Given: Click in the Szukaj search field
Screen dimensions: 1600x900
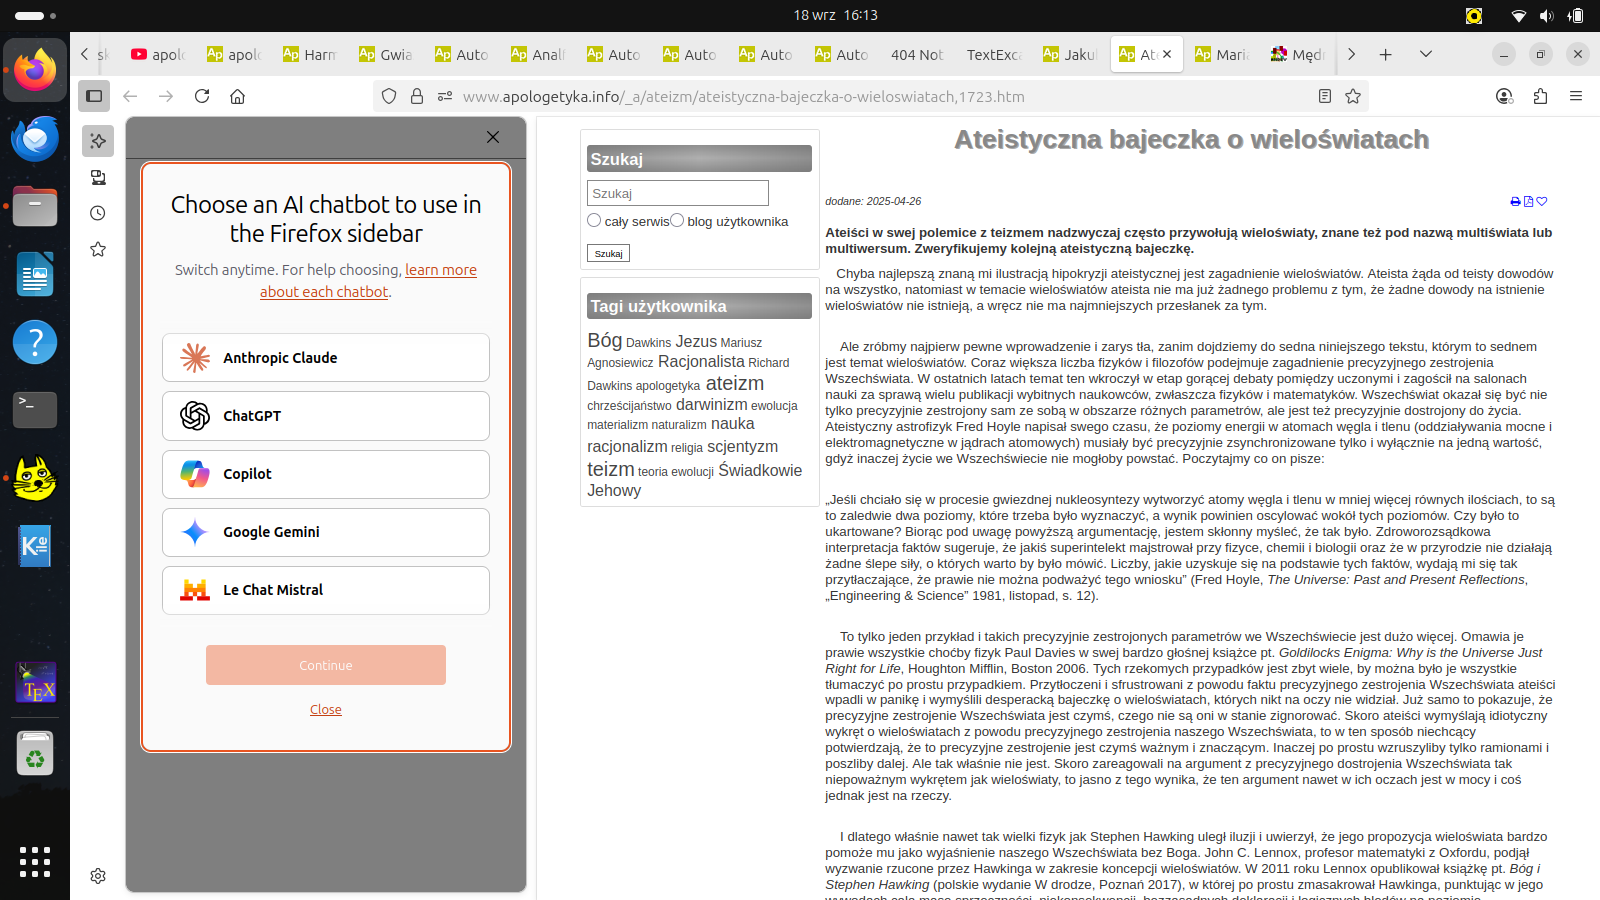Looking at the screenshot, I should 677,193.
